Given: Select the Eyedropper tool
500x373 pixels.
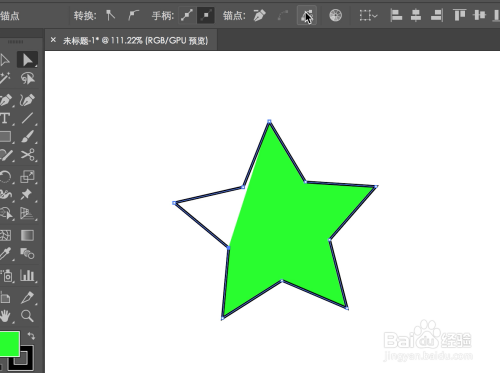Looking at the screenshot, I should [5, 254].
